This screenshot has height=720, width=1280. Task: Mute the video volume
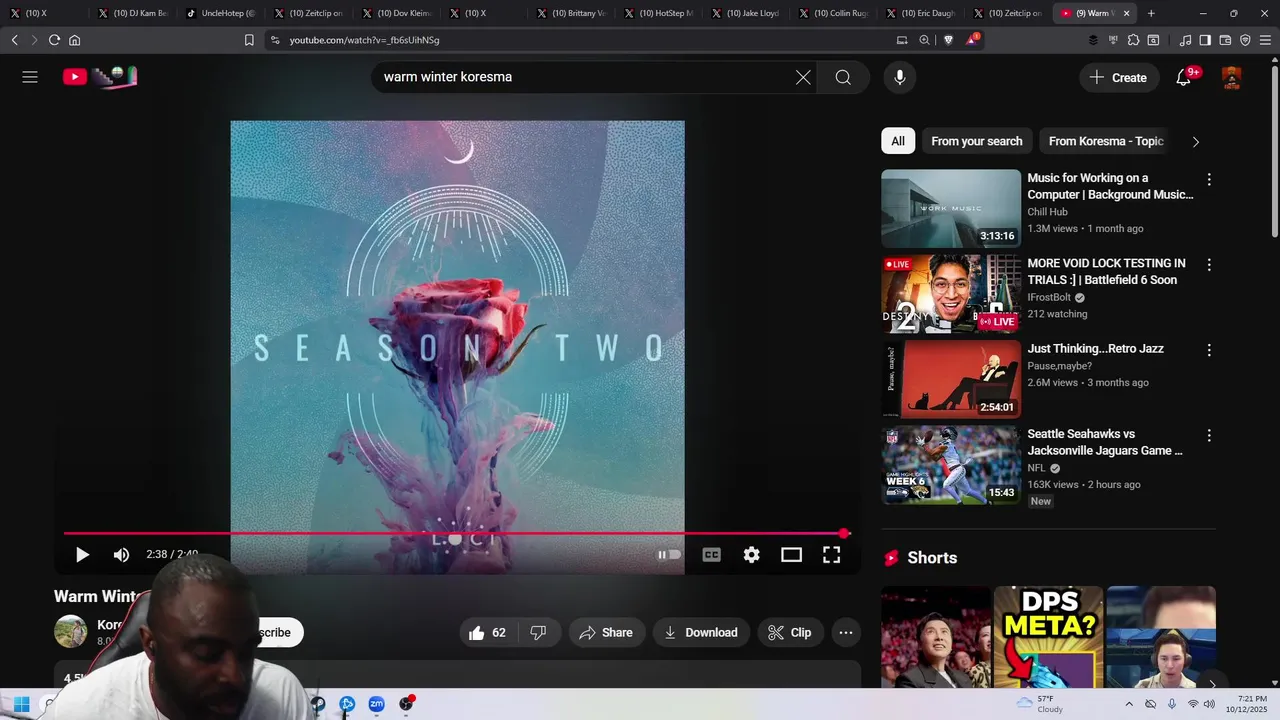[x=121, y=555]
